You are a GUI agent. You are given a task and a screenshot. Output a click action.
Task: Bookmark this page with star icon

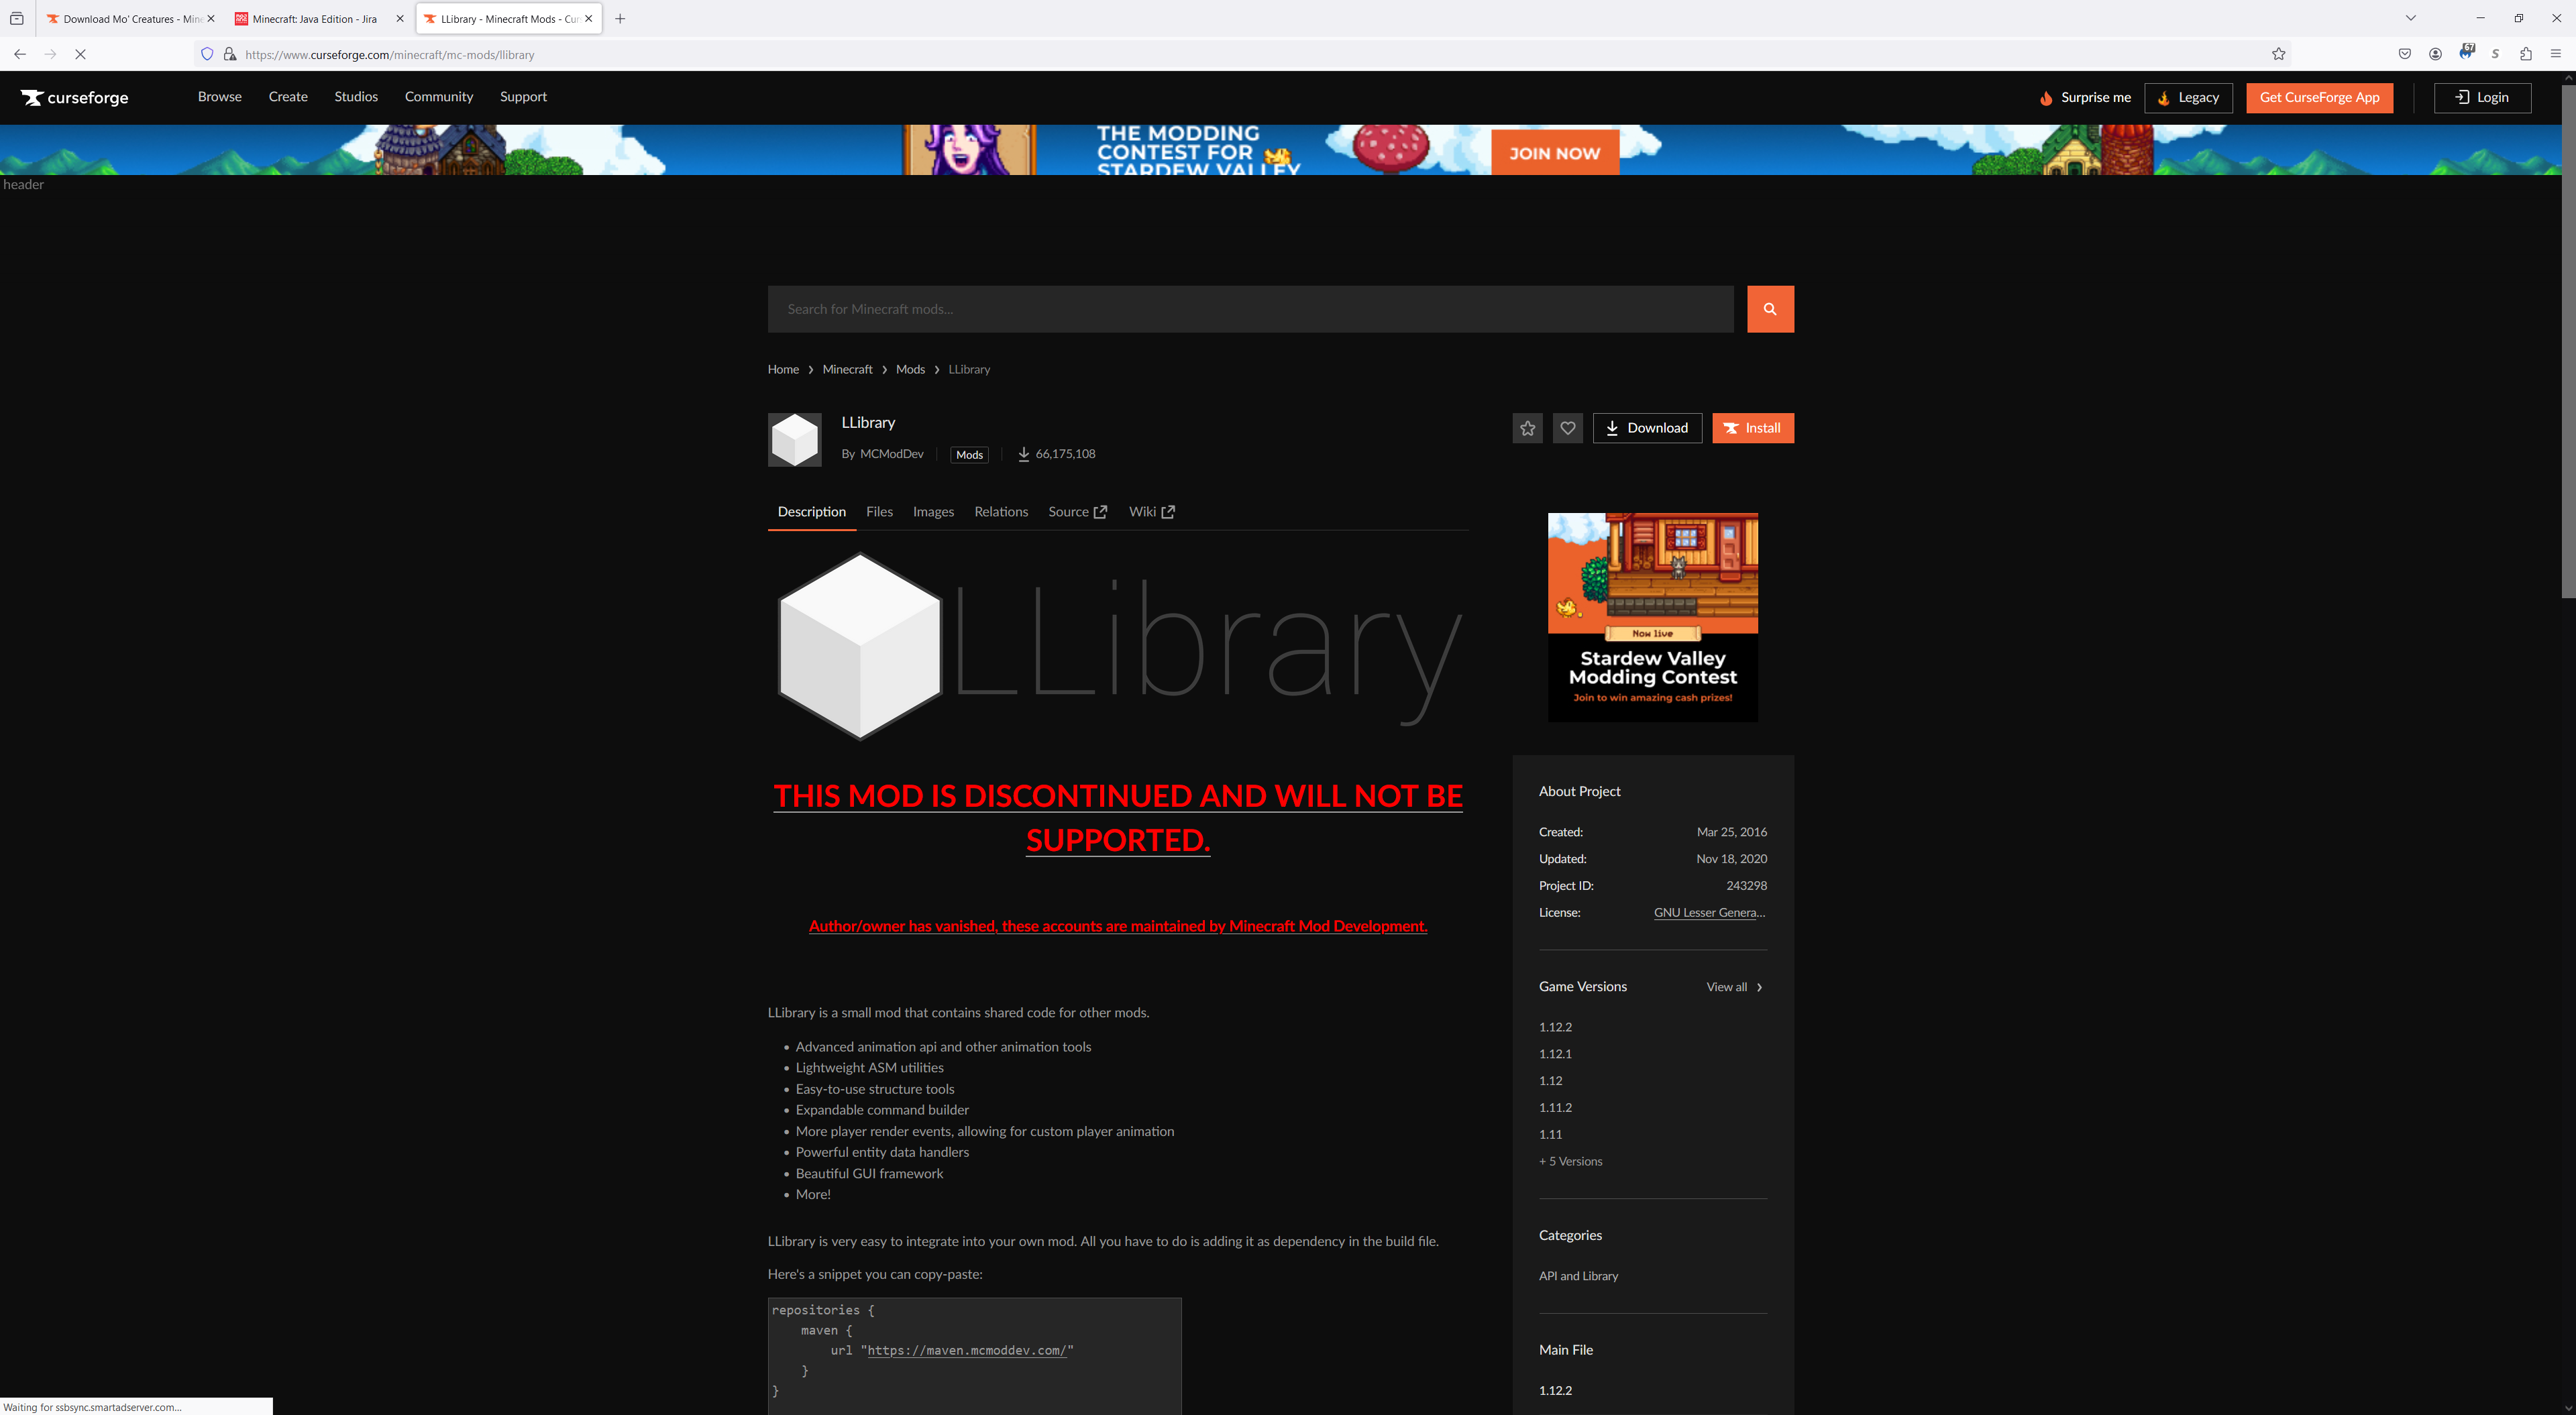click(x=2278, y=54)
